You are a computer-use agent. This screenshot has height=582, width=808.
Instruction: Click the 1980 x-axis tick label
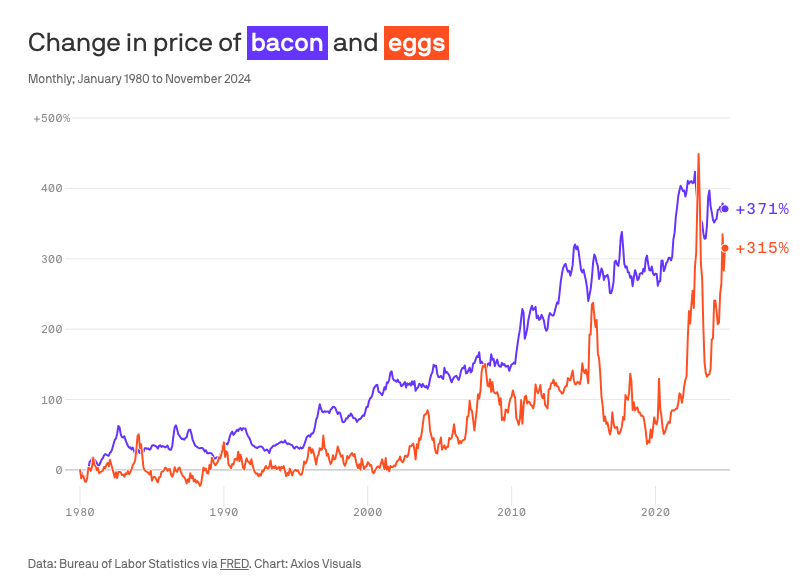pos(80,512)
